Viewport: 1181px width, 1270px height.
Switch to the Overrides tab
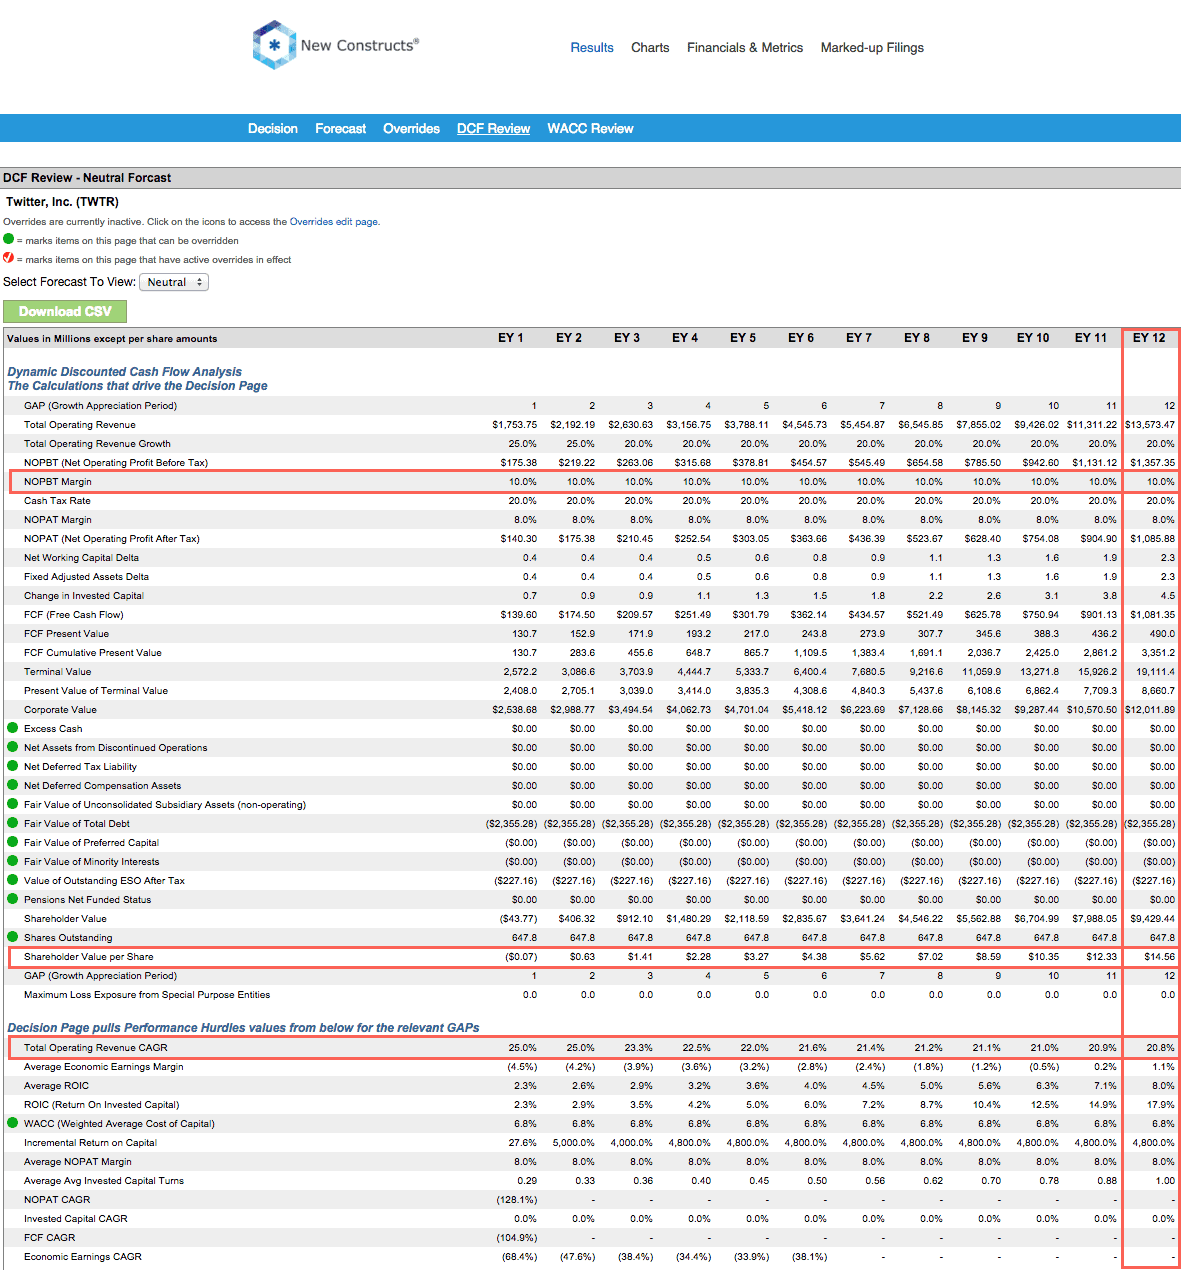[412, 128]
